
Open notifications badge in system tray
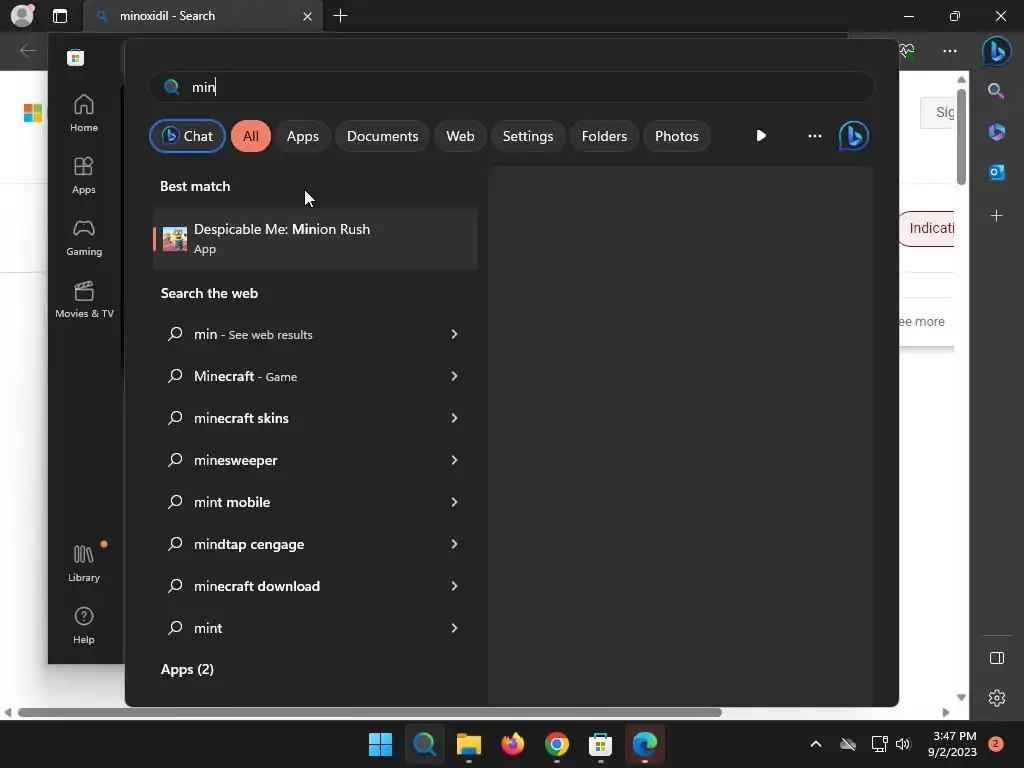click(x=995, y=744)
